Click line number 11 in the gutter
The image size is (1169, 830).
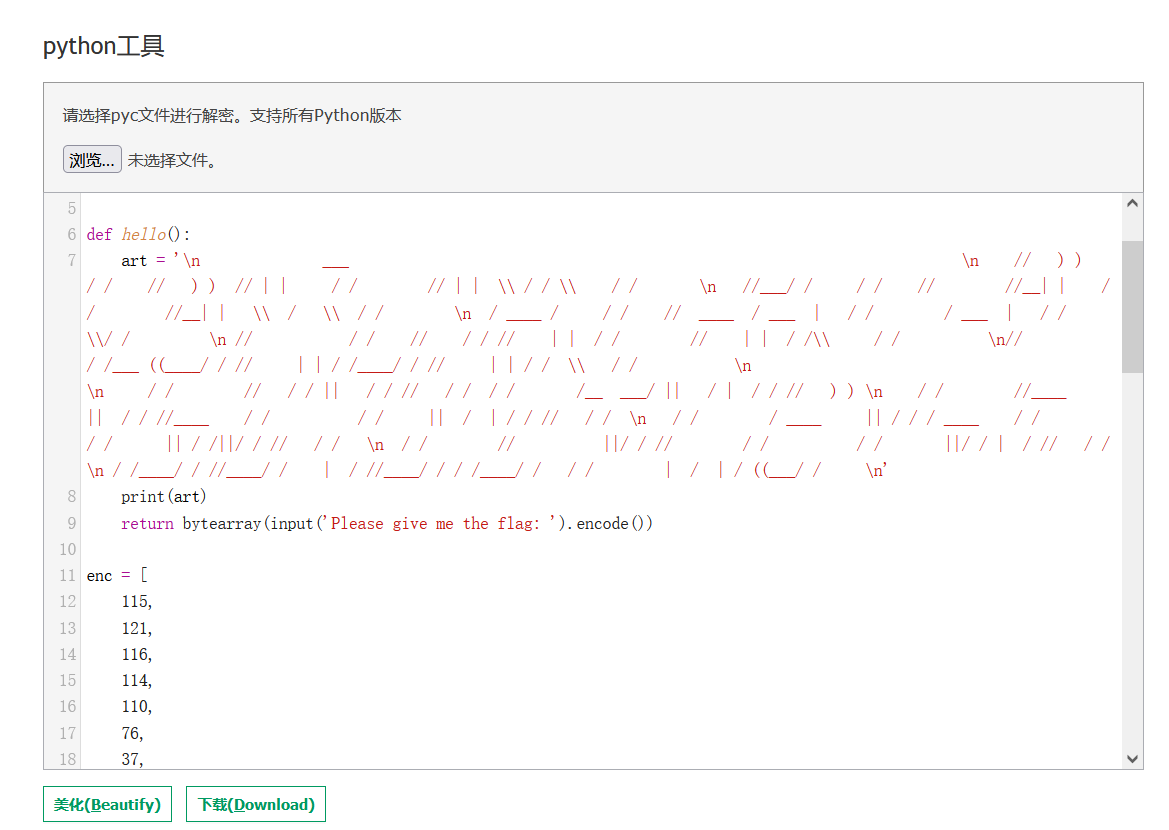point(67,576)
